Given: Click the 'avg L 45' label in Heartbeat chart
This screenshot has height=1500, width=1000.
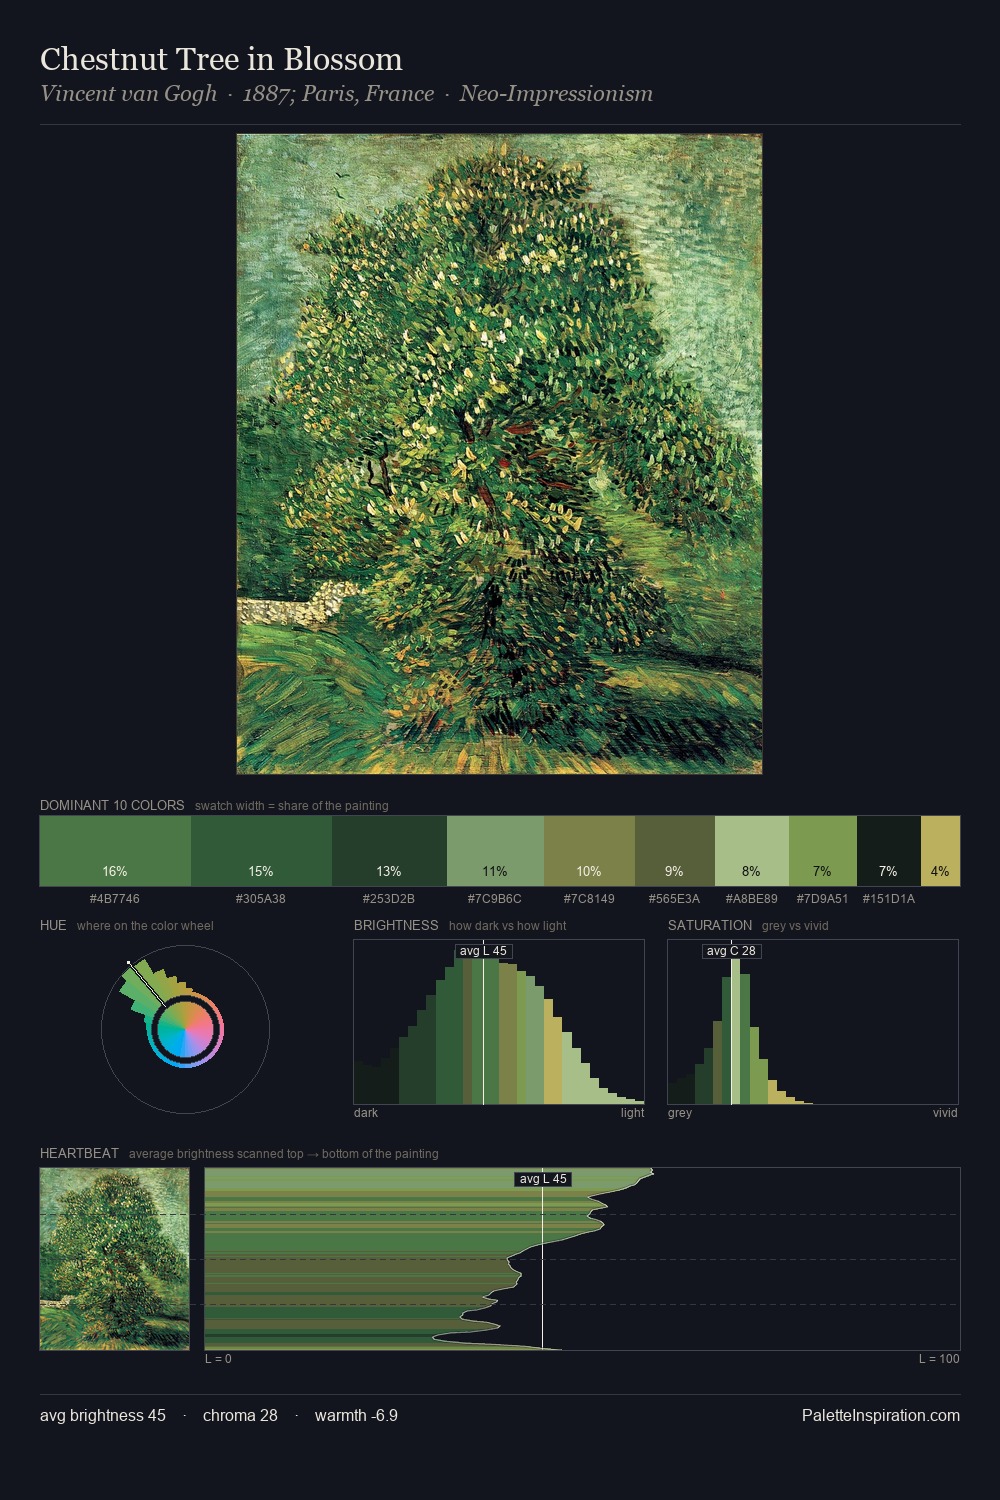Looking at the screenshot, I should click(x=543, y=1179).
